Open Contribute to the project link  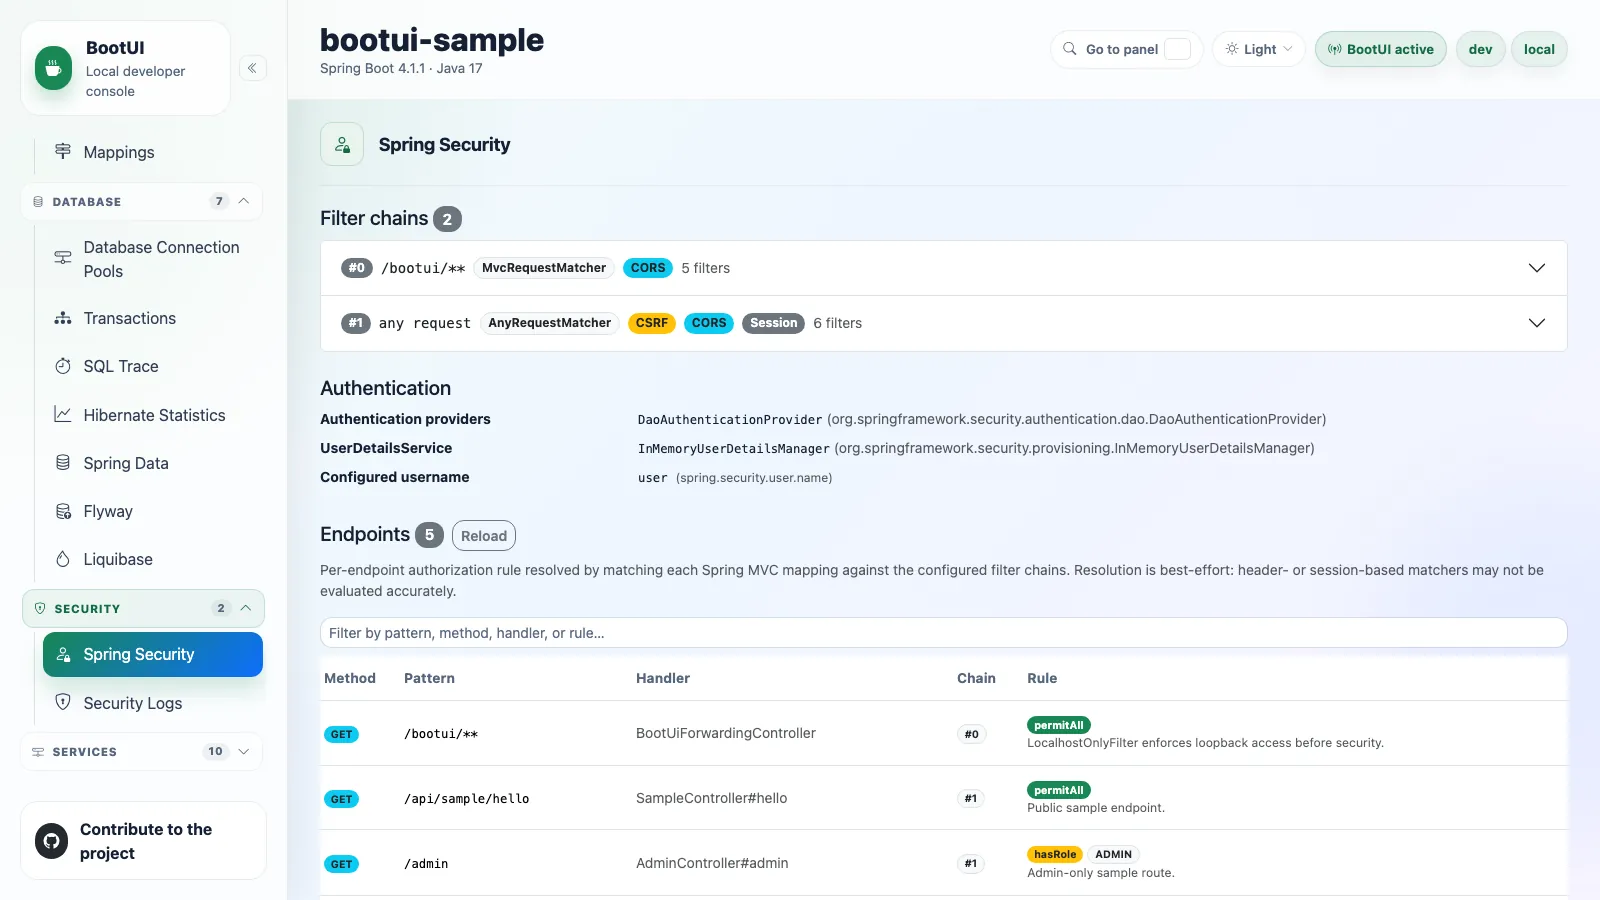pyautogui.click(x=143, y=841)
